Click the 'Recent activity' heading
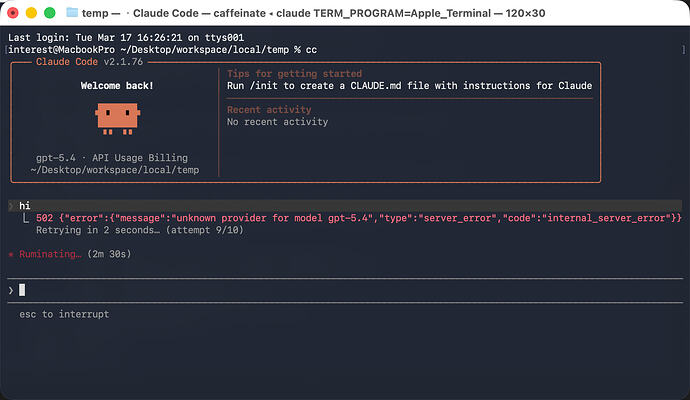The image size is (690, 400). [x=269, y=110]
